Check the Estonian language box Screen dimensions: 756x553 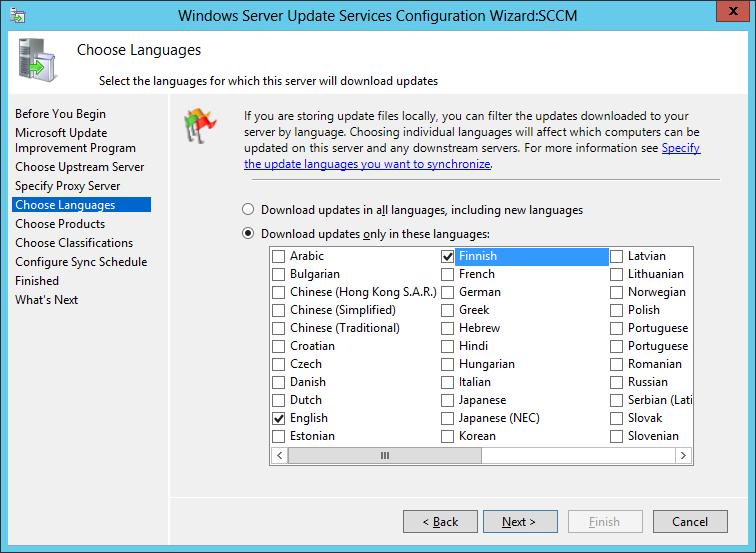pyautogui.click(x=279, y=436)
